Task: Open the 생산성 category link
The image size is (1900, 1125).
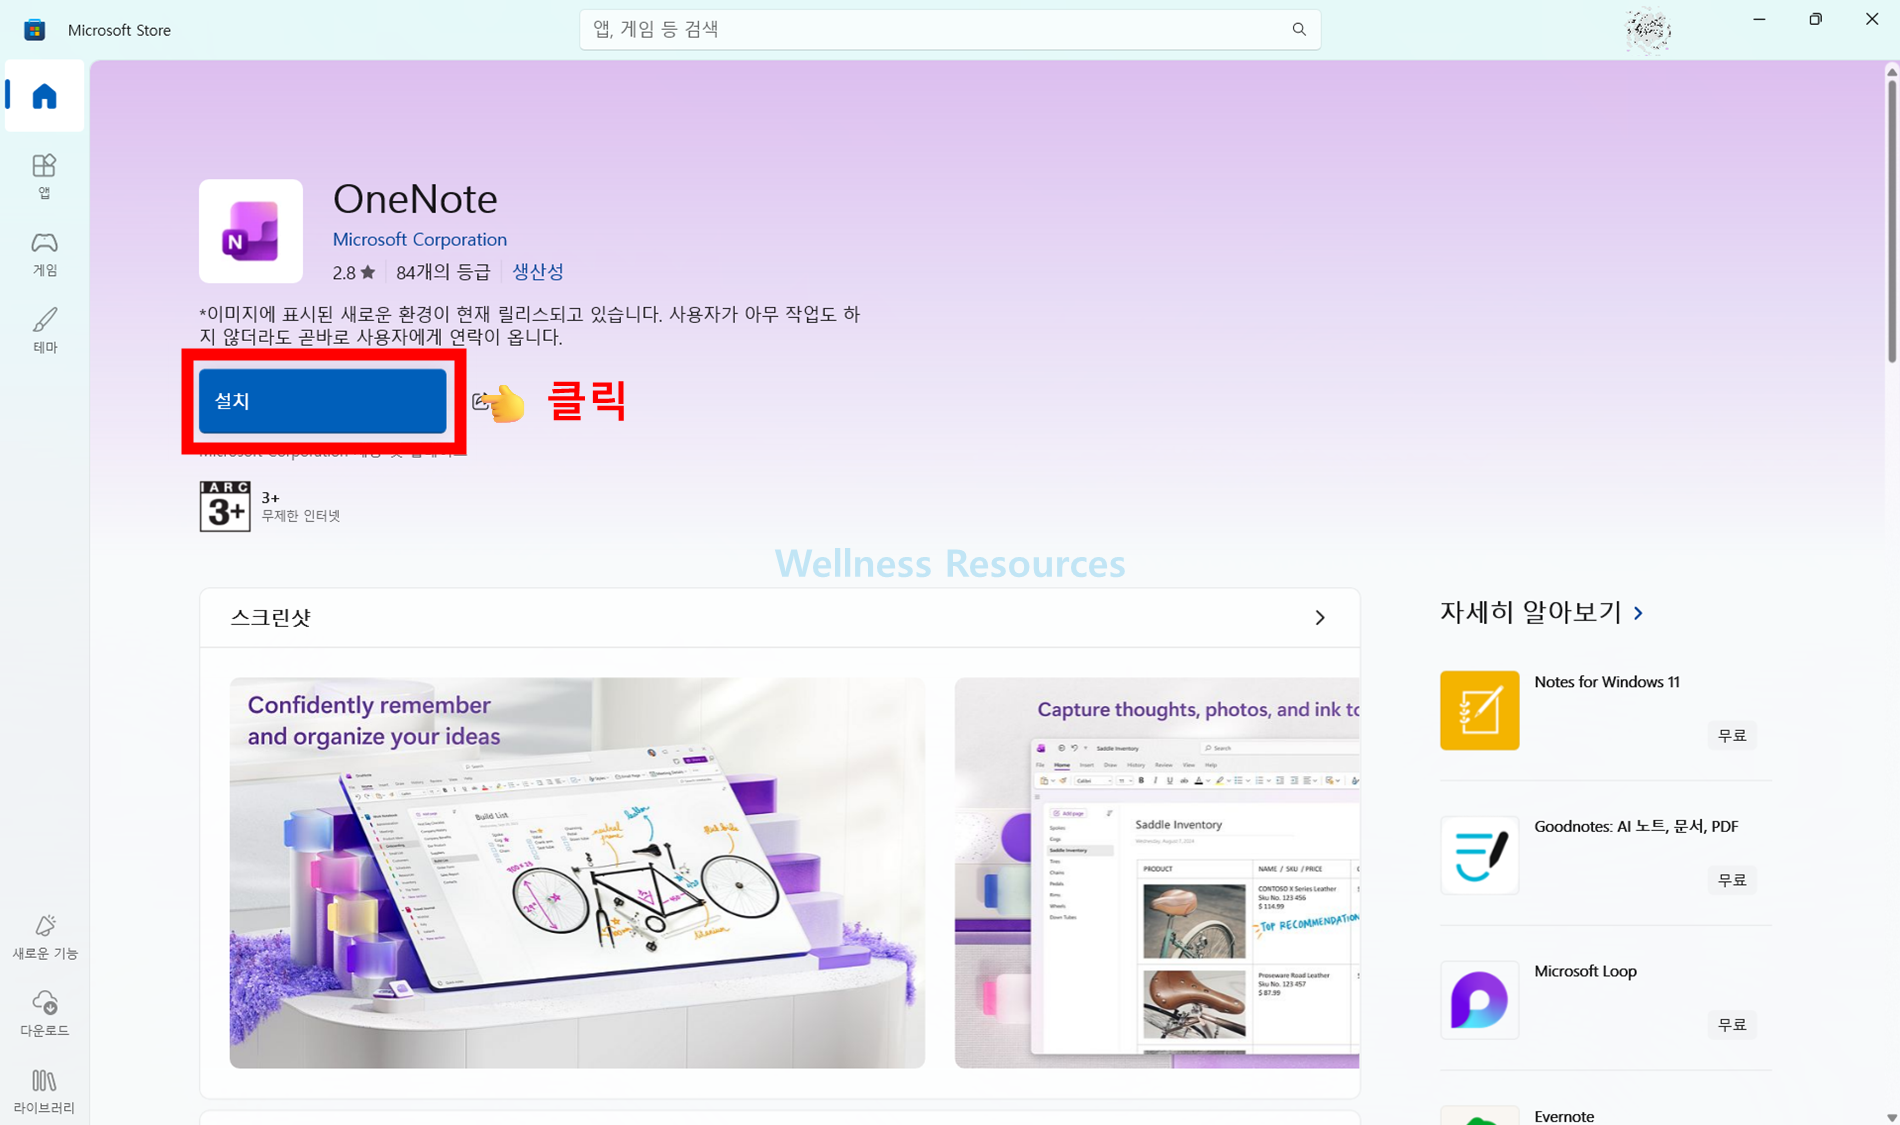Action: (538, 271)
